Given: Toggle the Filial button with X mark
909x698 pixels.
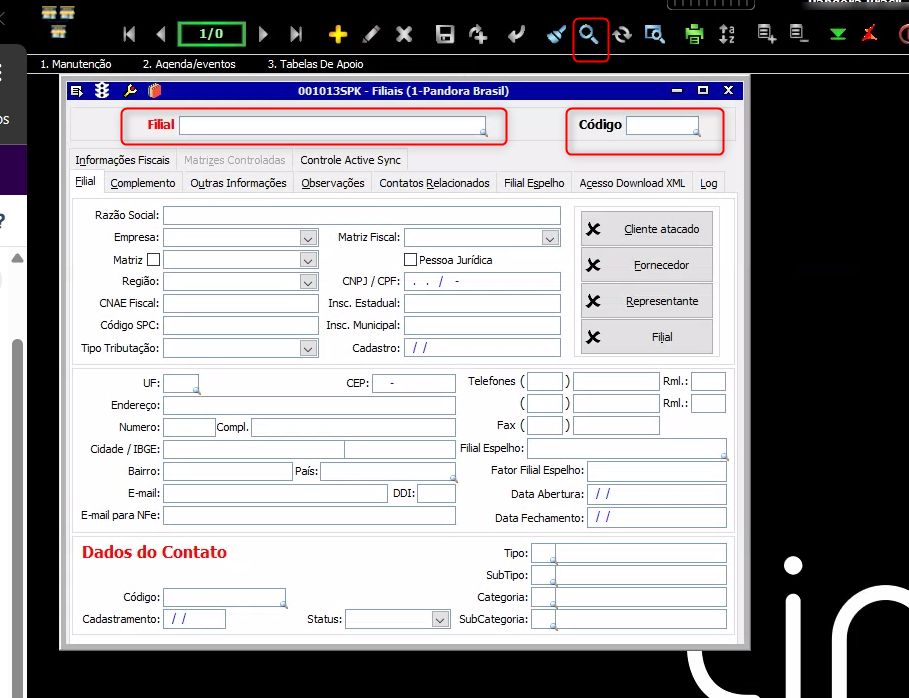Looking at the screenshot, I should [646, 337].
